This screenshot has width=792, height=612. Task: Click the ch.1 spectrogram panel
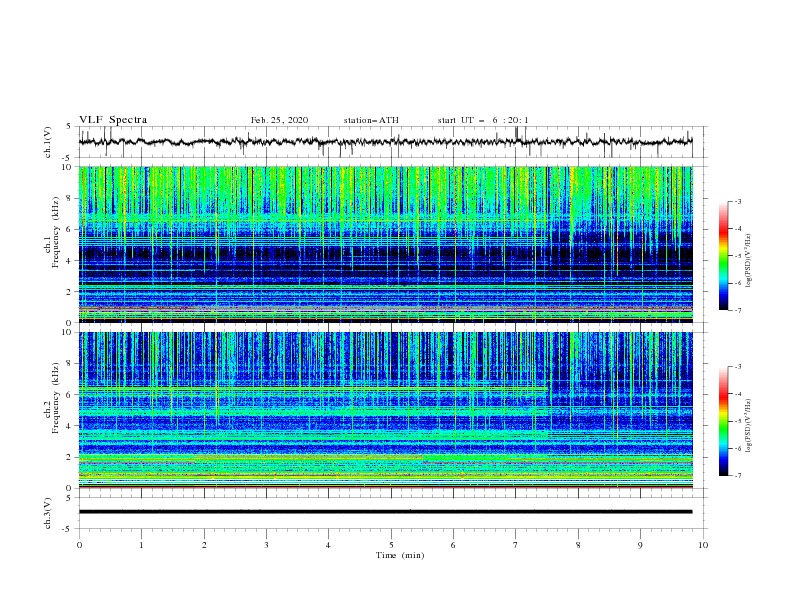pos(385,244)
